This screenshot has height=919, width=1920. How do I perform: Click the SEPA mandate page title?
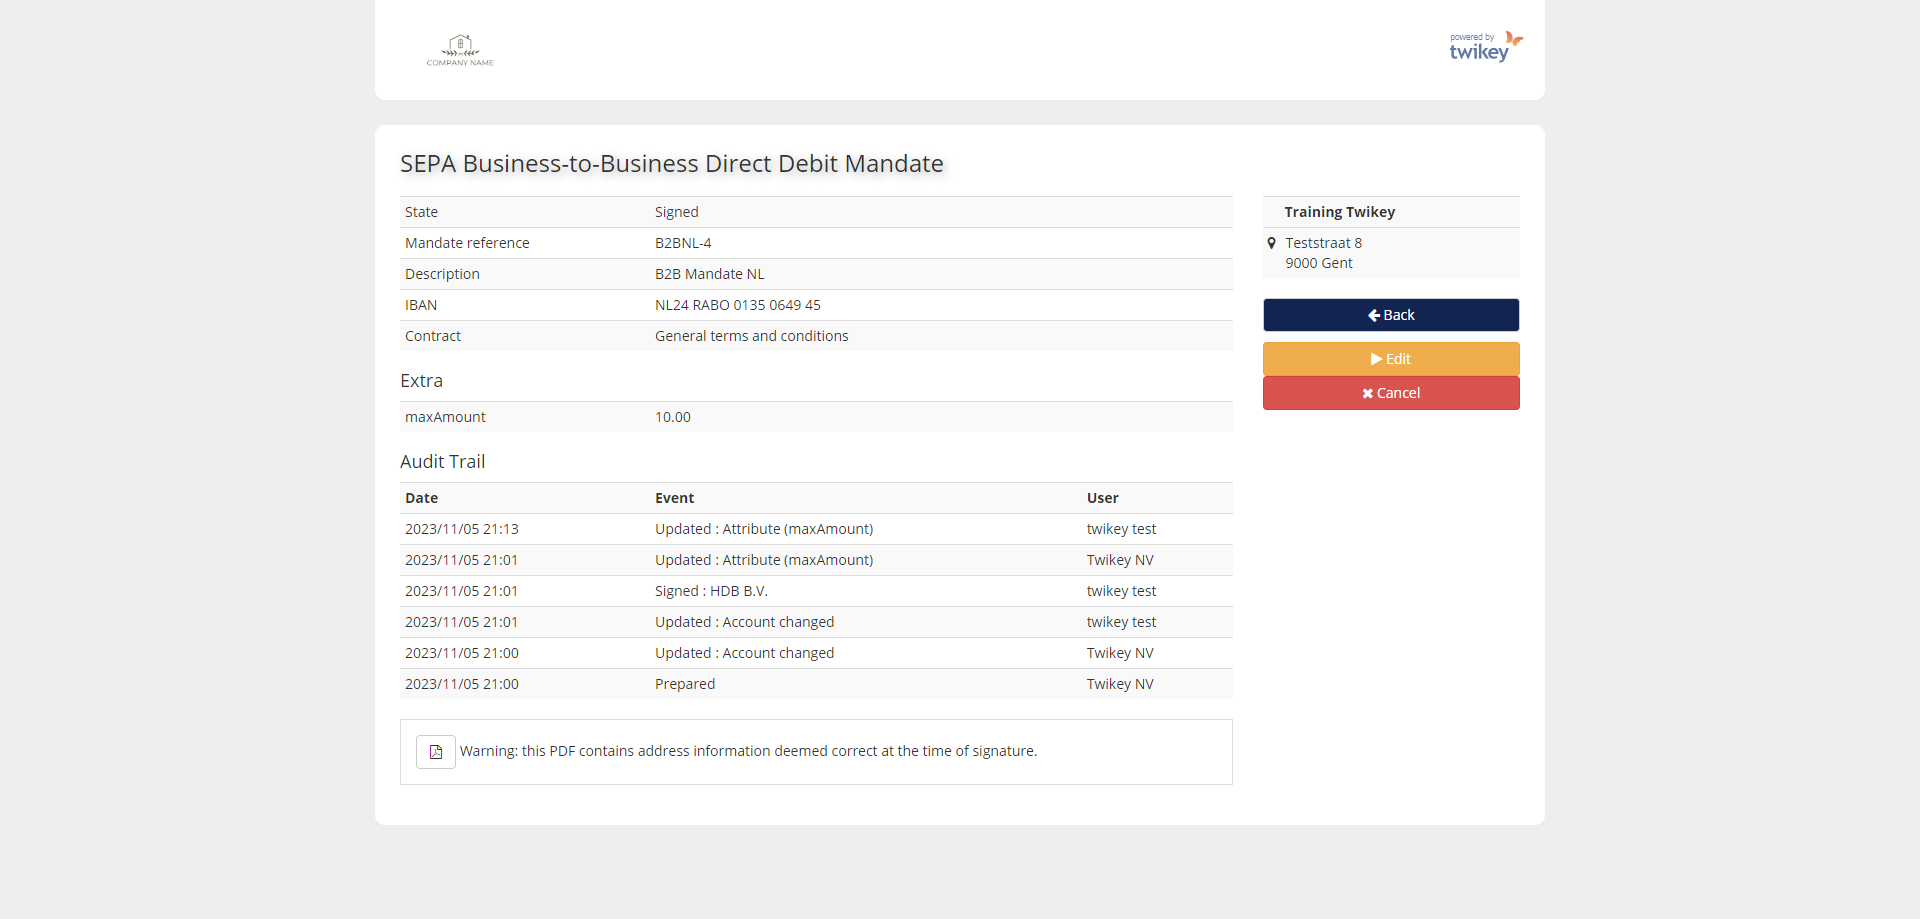point(671,164)
